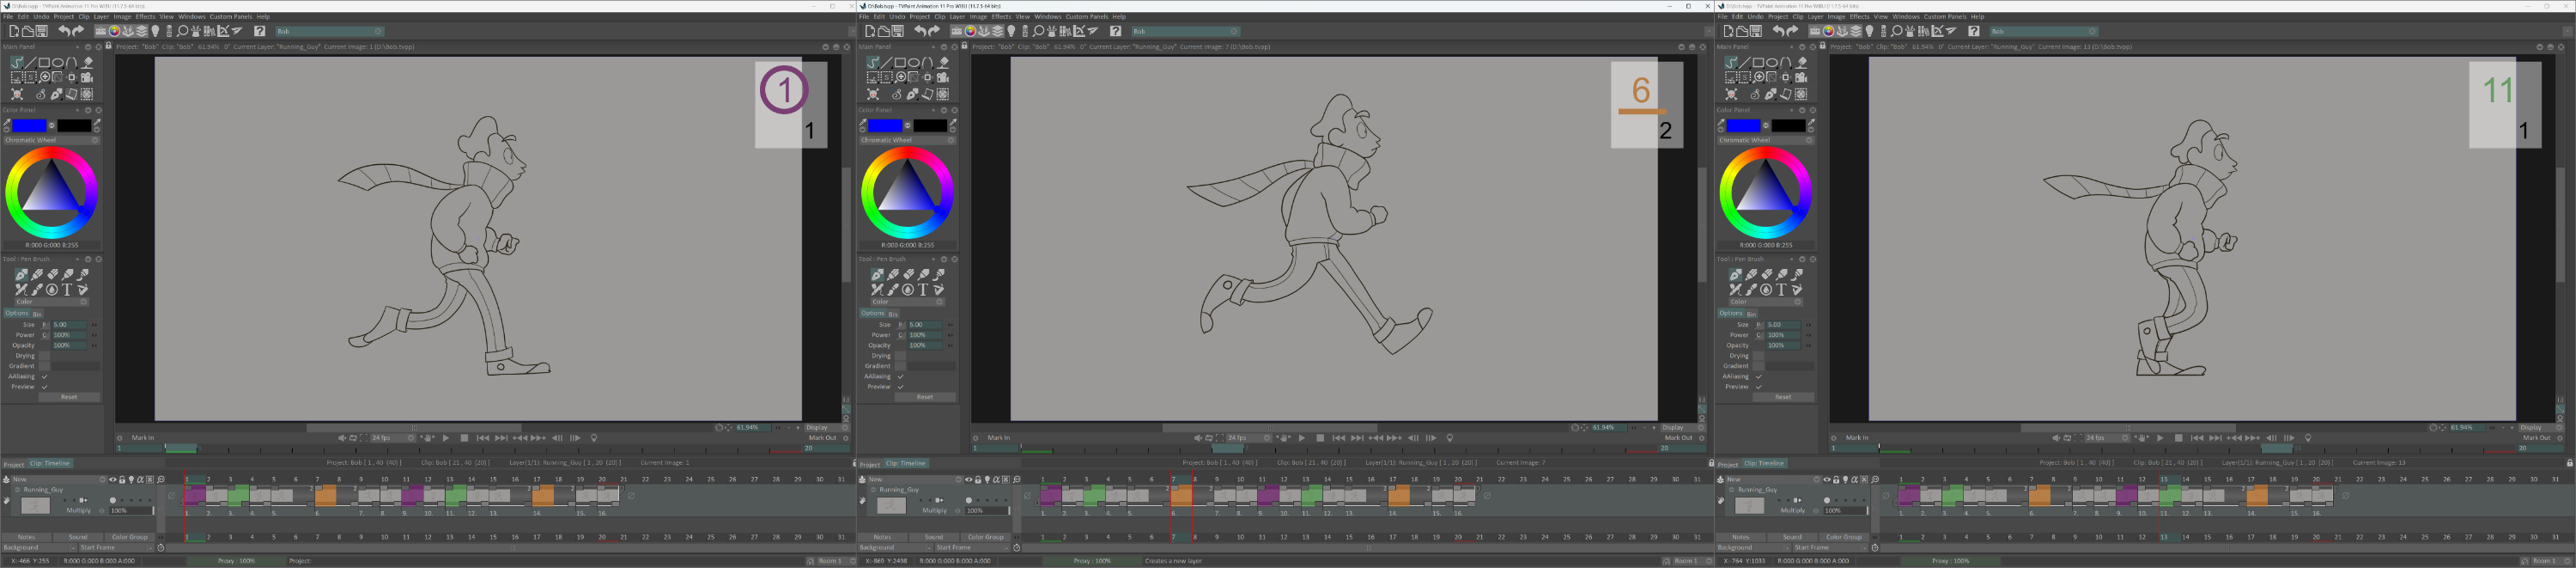This screenshot has height=568, width=2576.
Task: Click the bookmark pin icon in left playback bar
Action: point(594,437)
